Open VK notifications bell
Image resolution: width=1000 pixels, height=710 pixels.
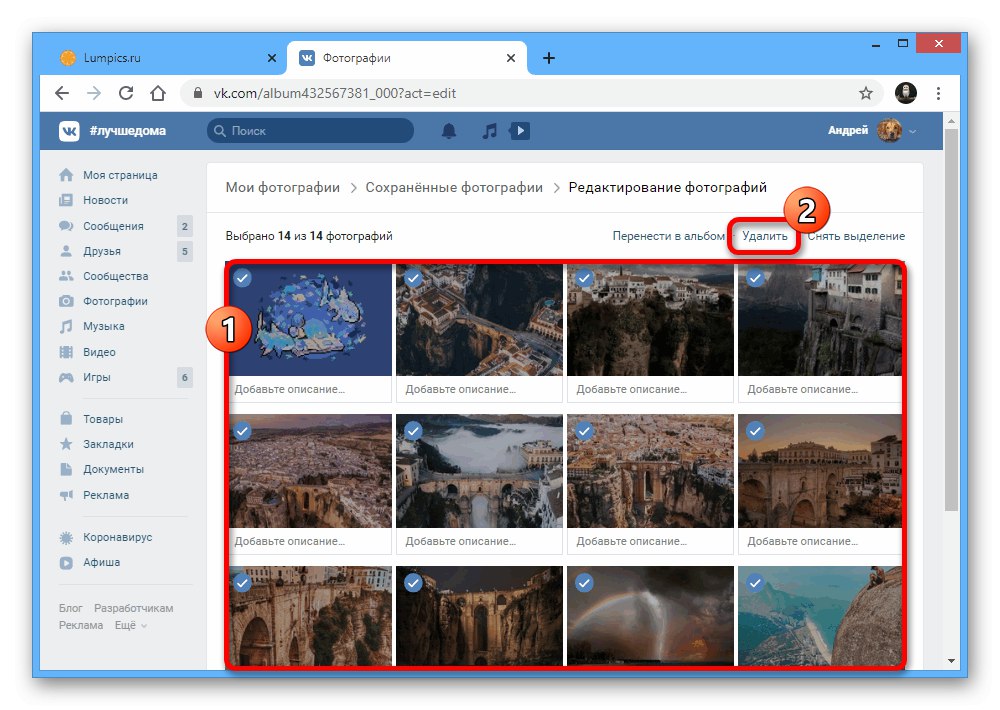tap(449, 131)
